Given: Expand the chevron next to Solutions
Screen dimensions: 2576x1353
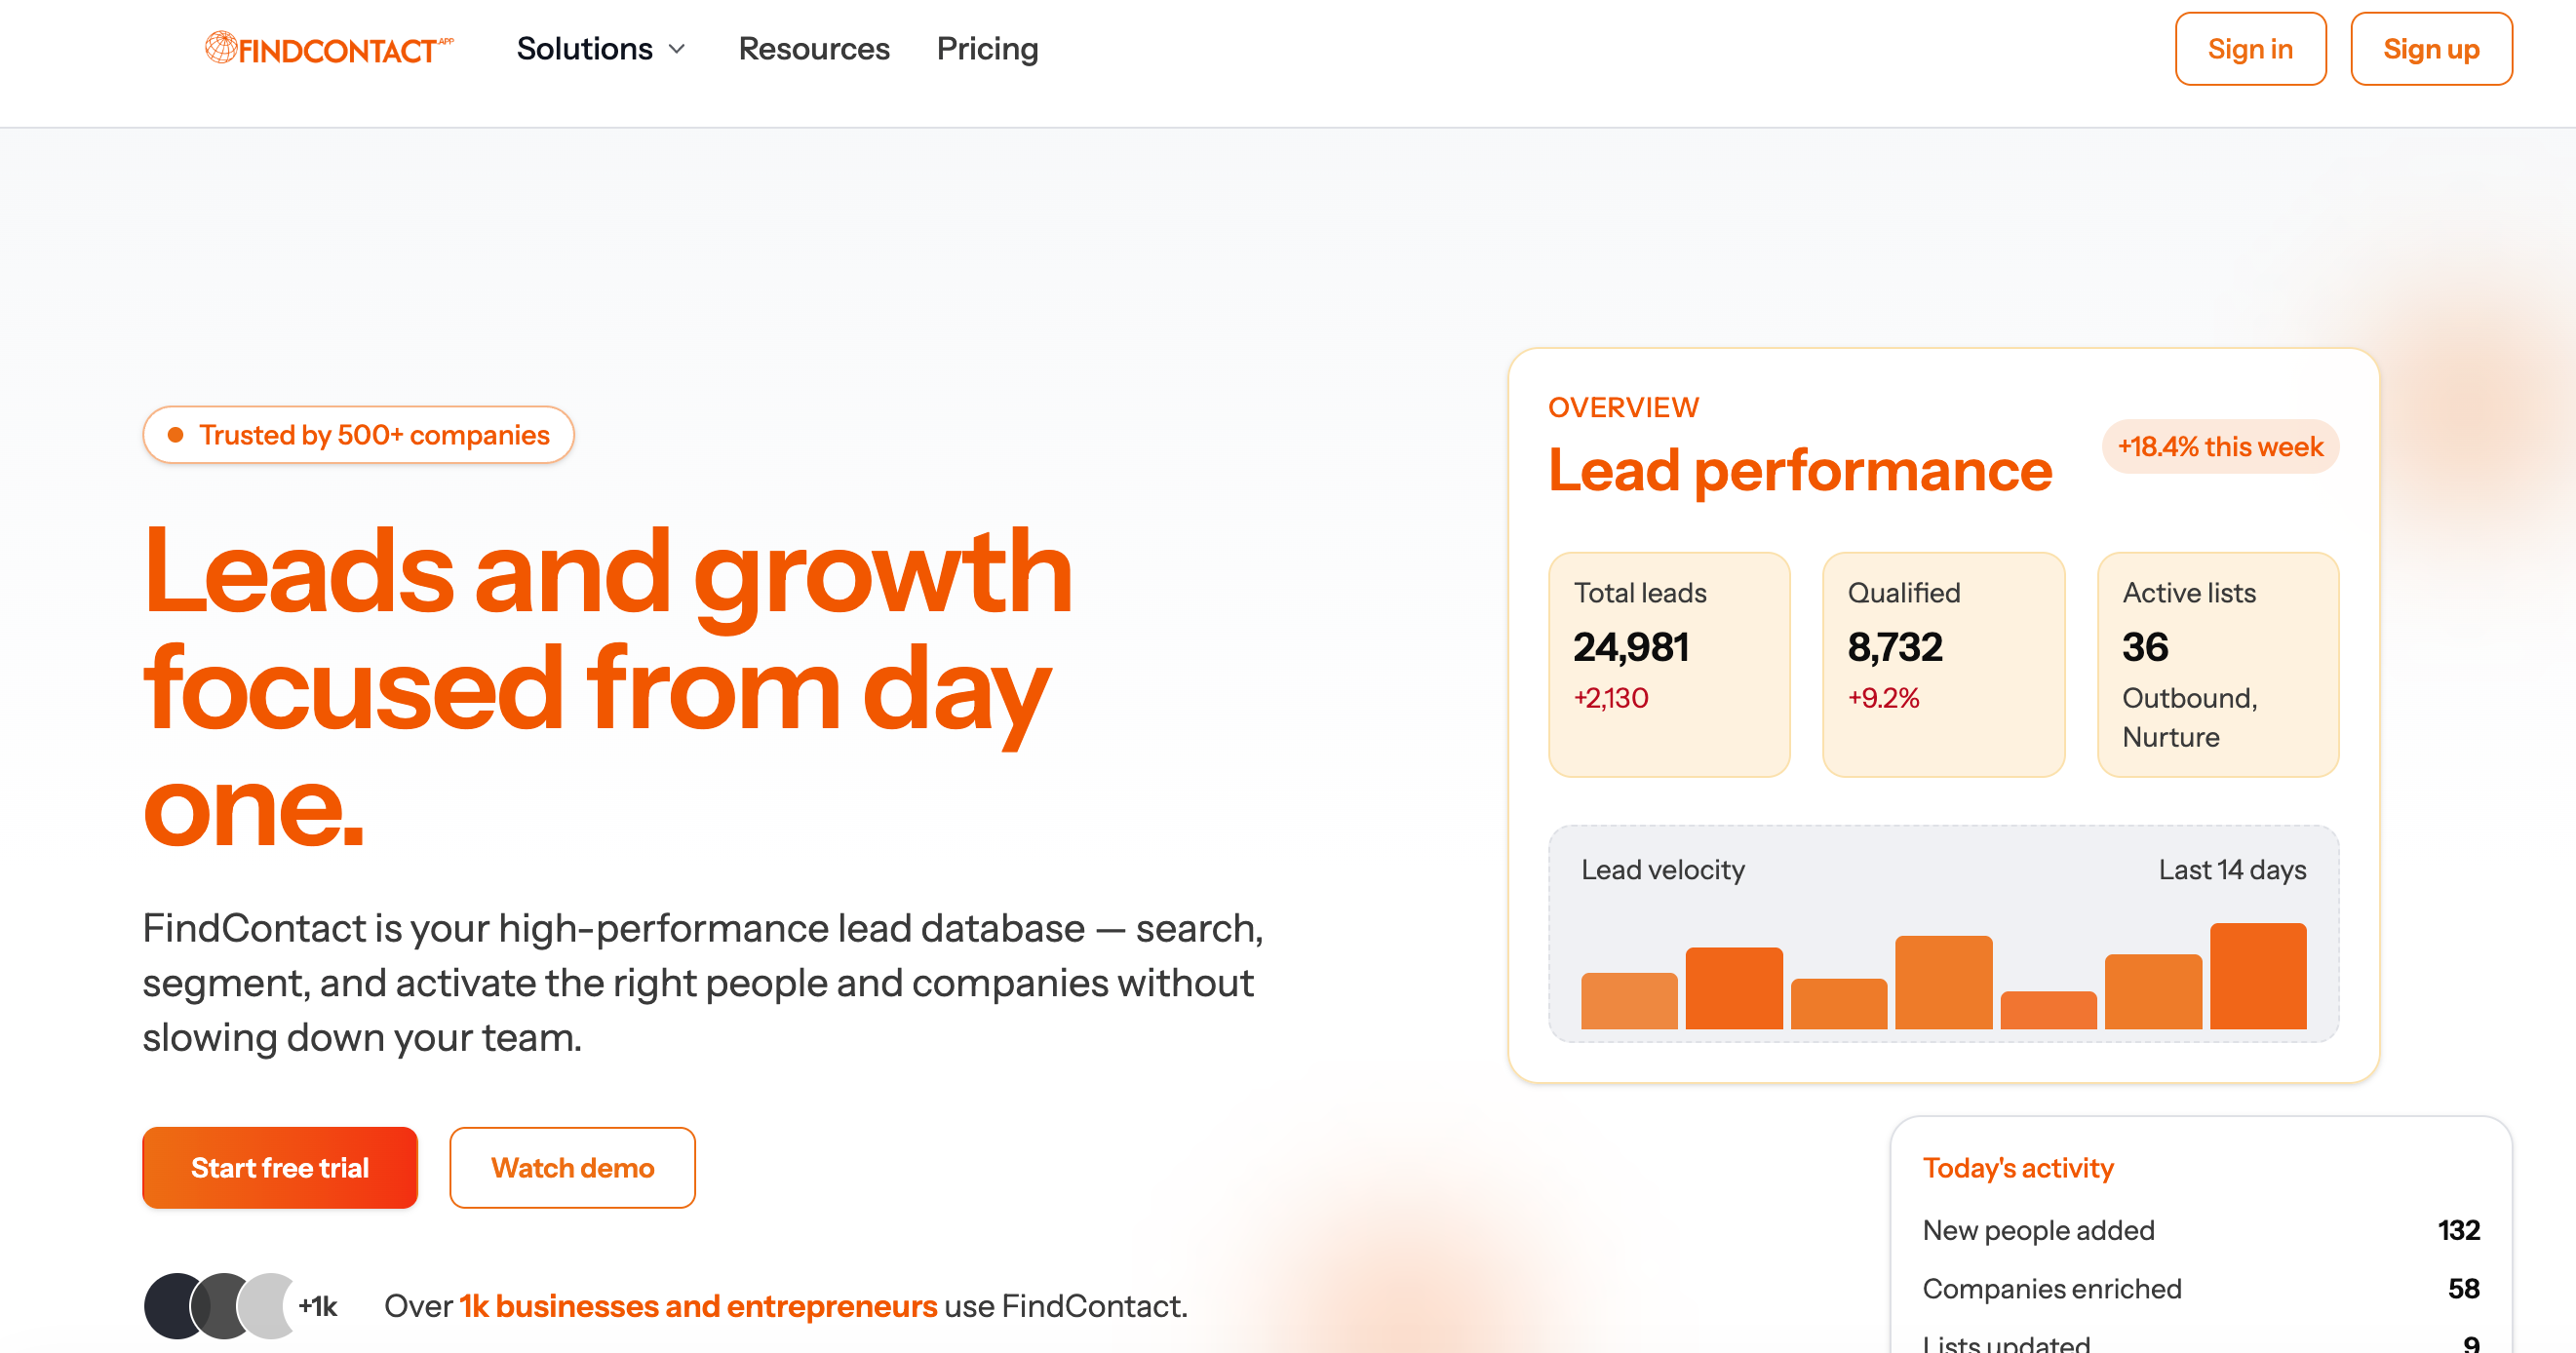Looking at the screenshot, I should click(x=676, y=51).
